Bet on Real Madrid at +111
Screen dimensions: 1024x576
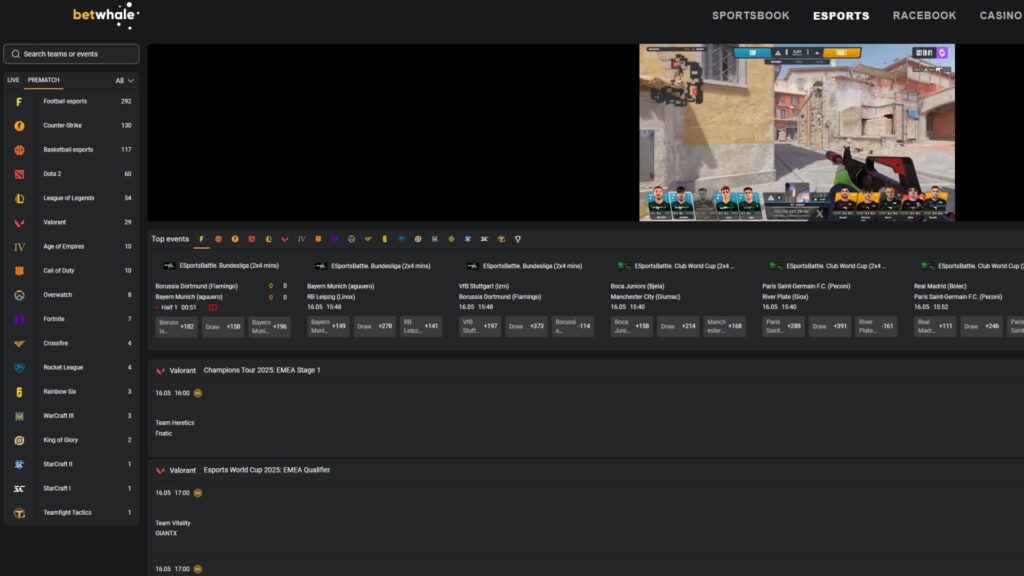[x=935, y=327]
